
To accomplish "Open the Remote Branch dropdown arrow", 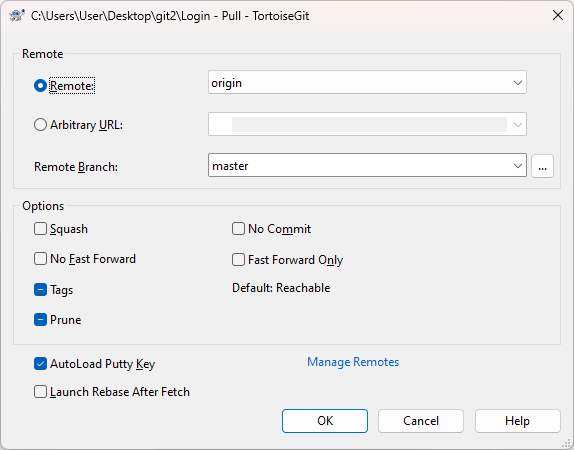I will point(518,166).
